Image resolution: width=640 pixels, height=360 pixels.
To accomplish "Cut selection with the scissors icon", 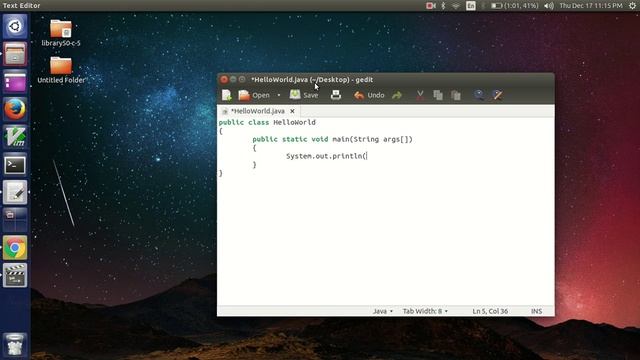I will (x=420, y=95).
